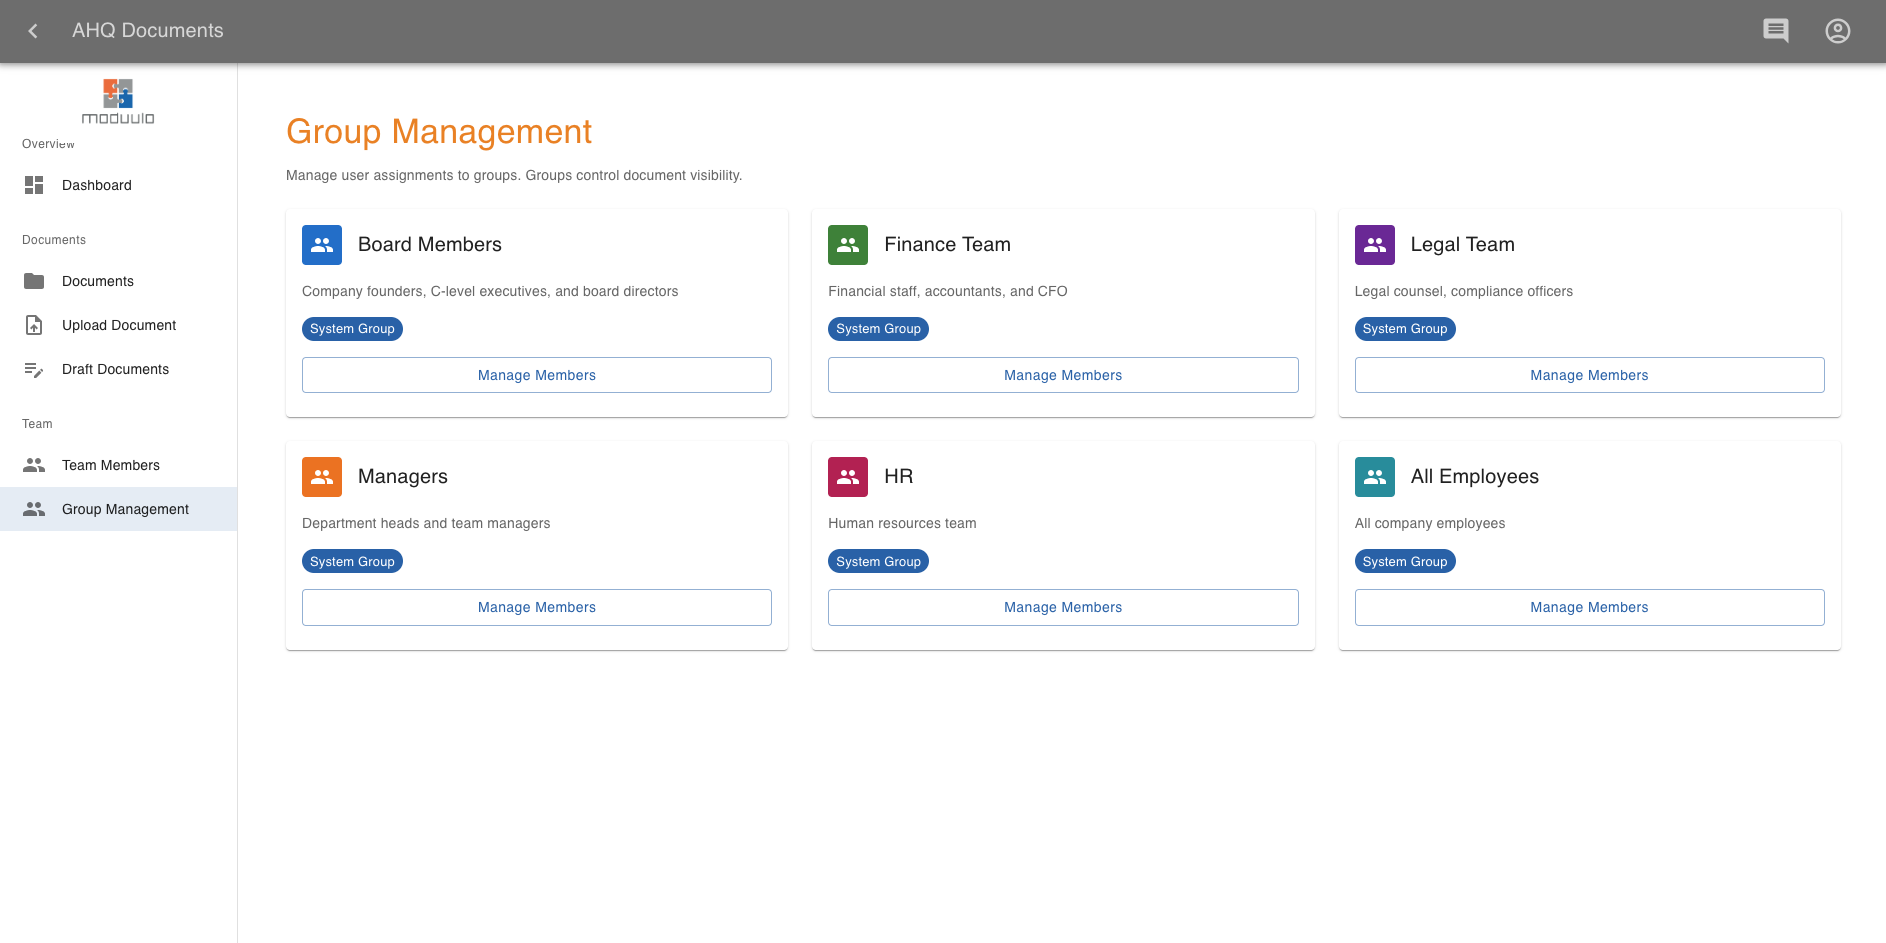Open Manage Members for HR

[1063, 607]
